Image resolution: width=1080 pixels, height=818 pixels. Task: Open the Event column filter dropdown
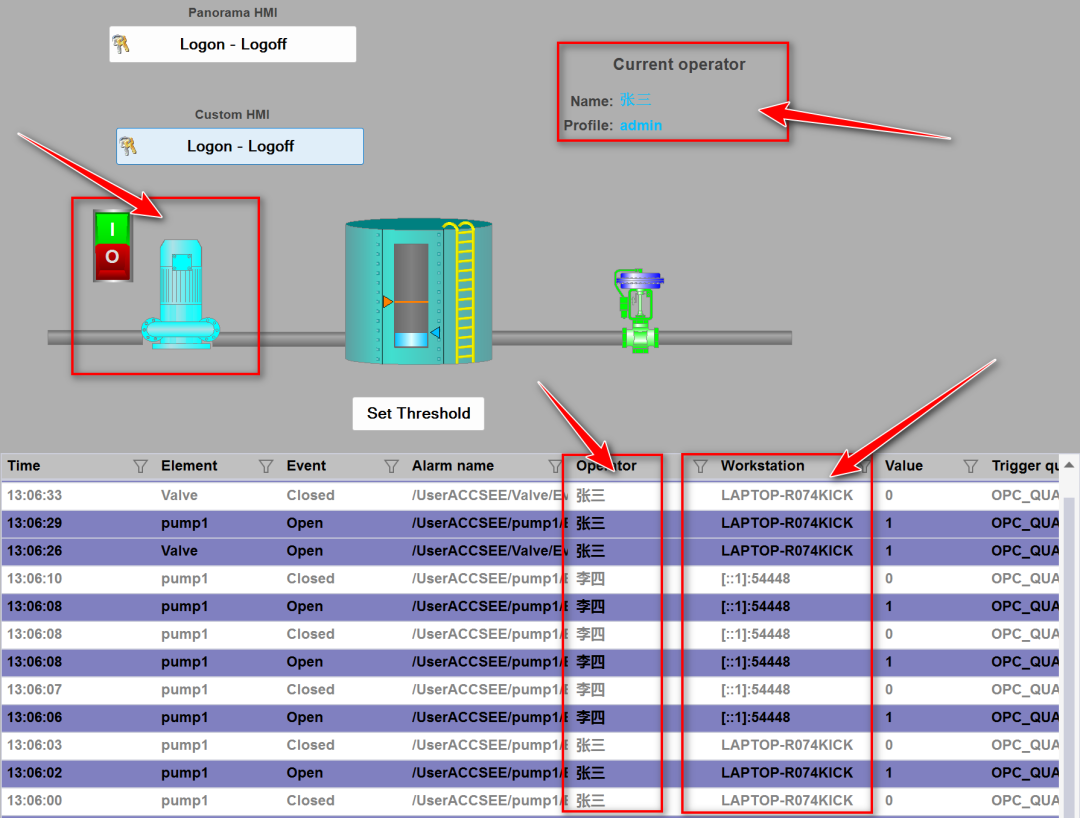tap(390, 466)
